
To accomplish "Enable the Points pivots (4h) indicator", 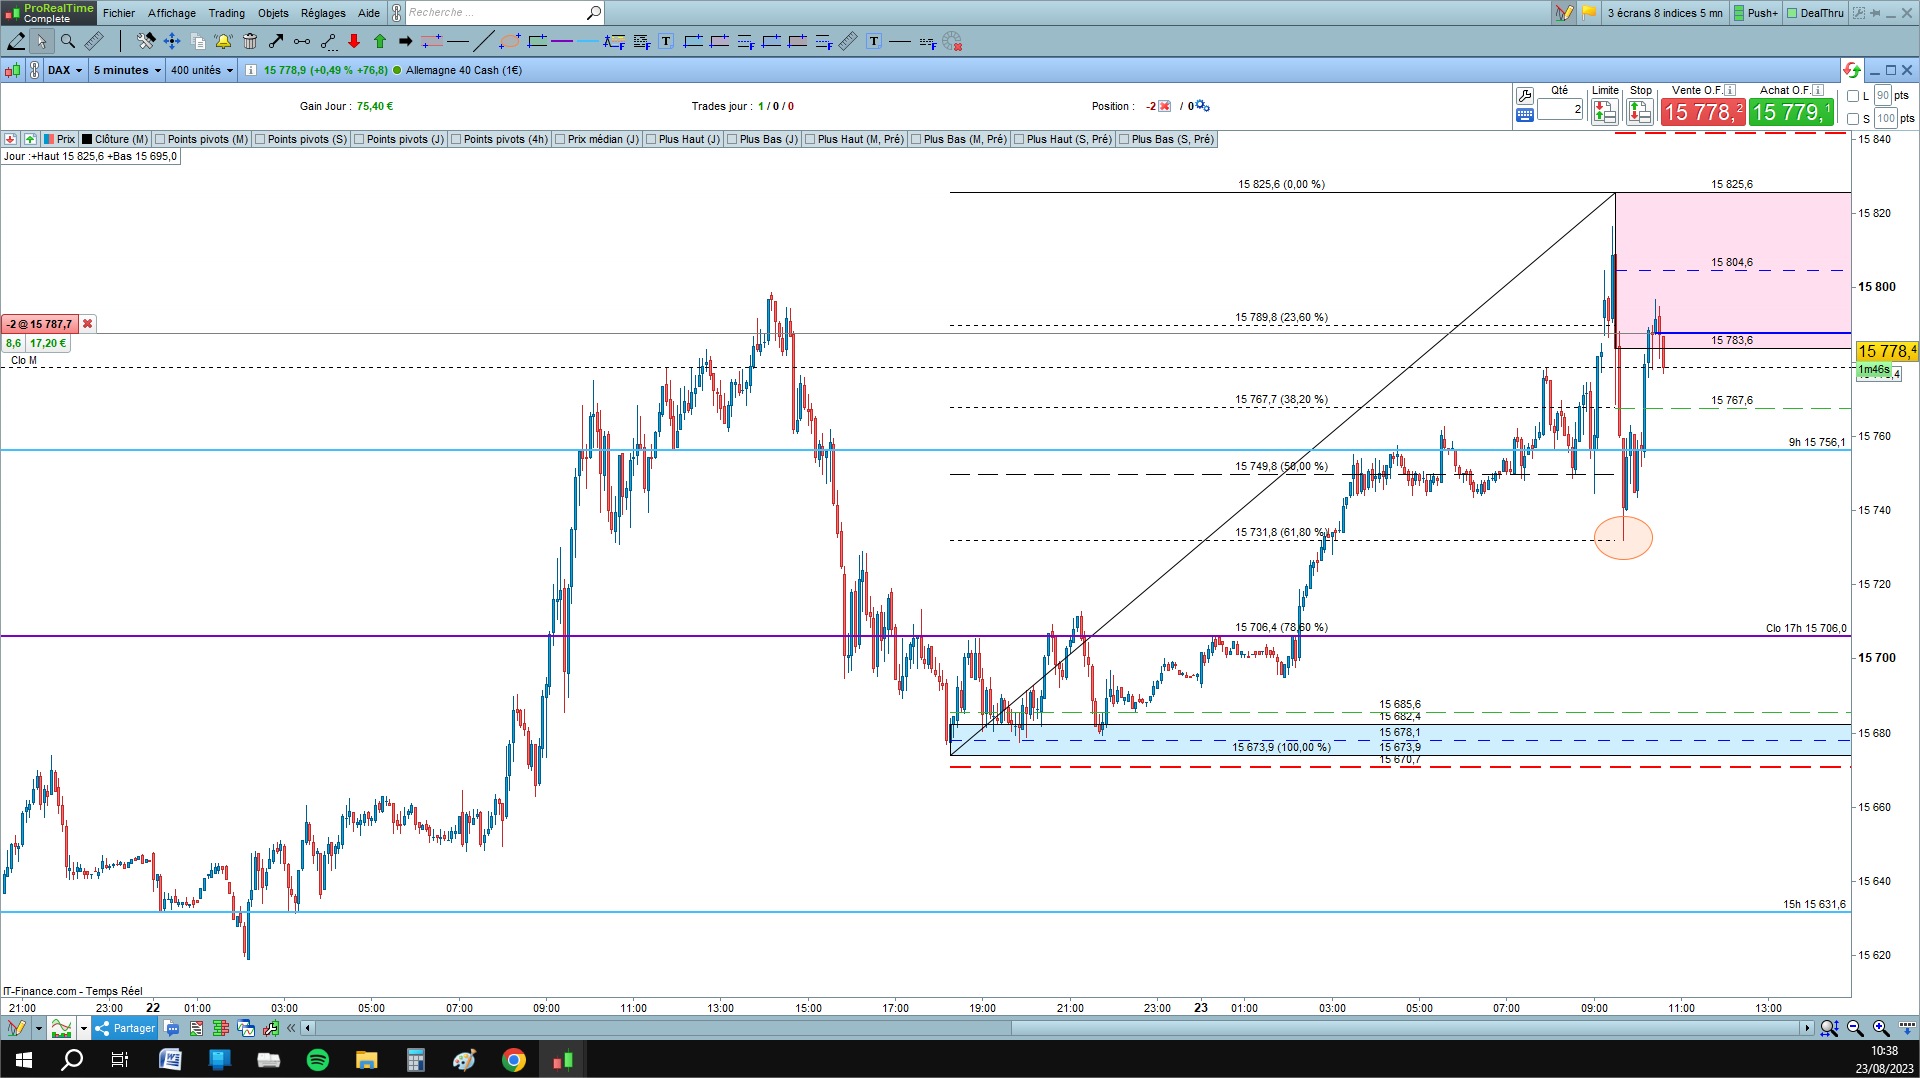I will tap(456, 139).
